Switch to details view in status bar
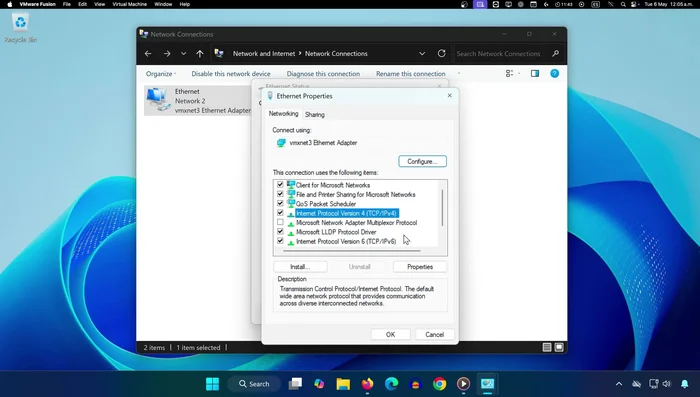Image resolution: width=700 pixels, height=397 pixels. (x=547, y=347)
